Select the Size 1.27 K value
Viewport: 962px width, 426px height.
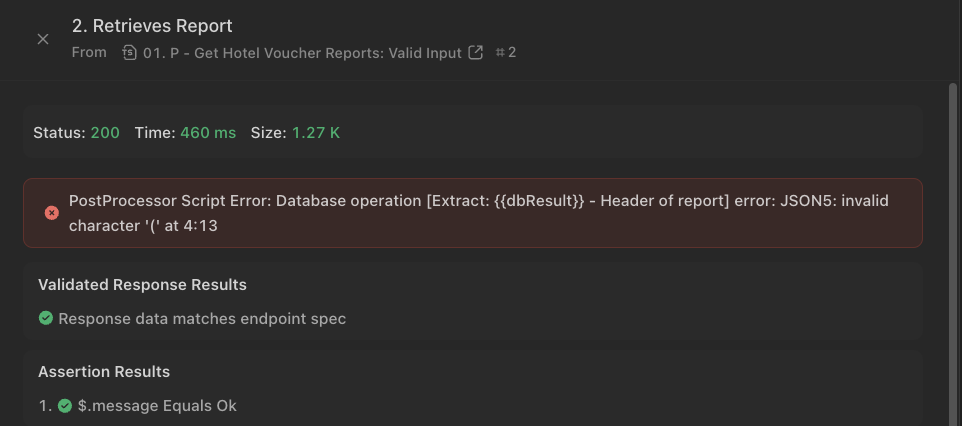[316, 133]
